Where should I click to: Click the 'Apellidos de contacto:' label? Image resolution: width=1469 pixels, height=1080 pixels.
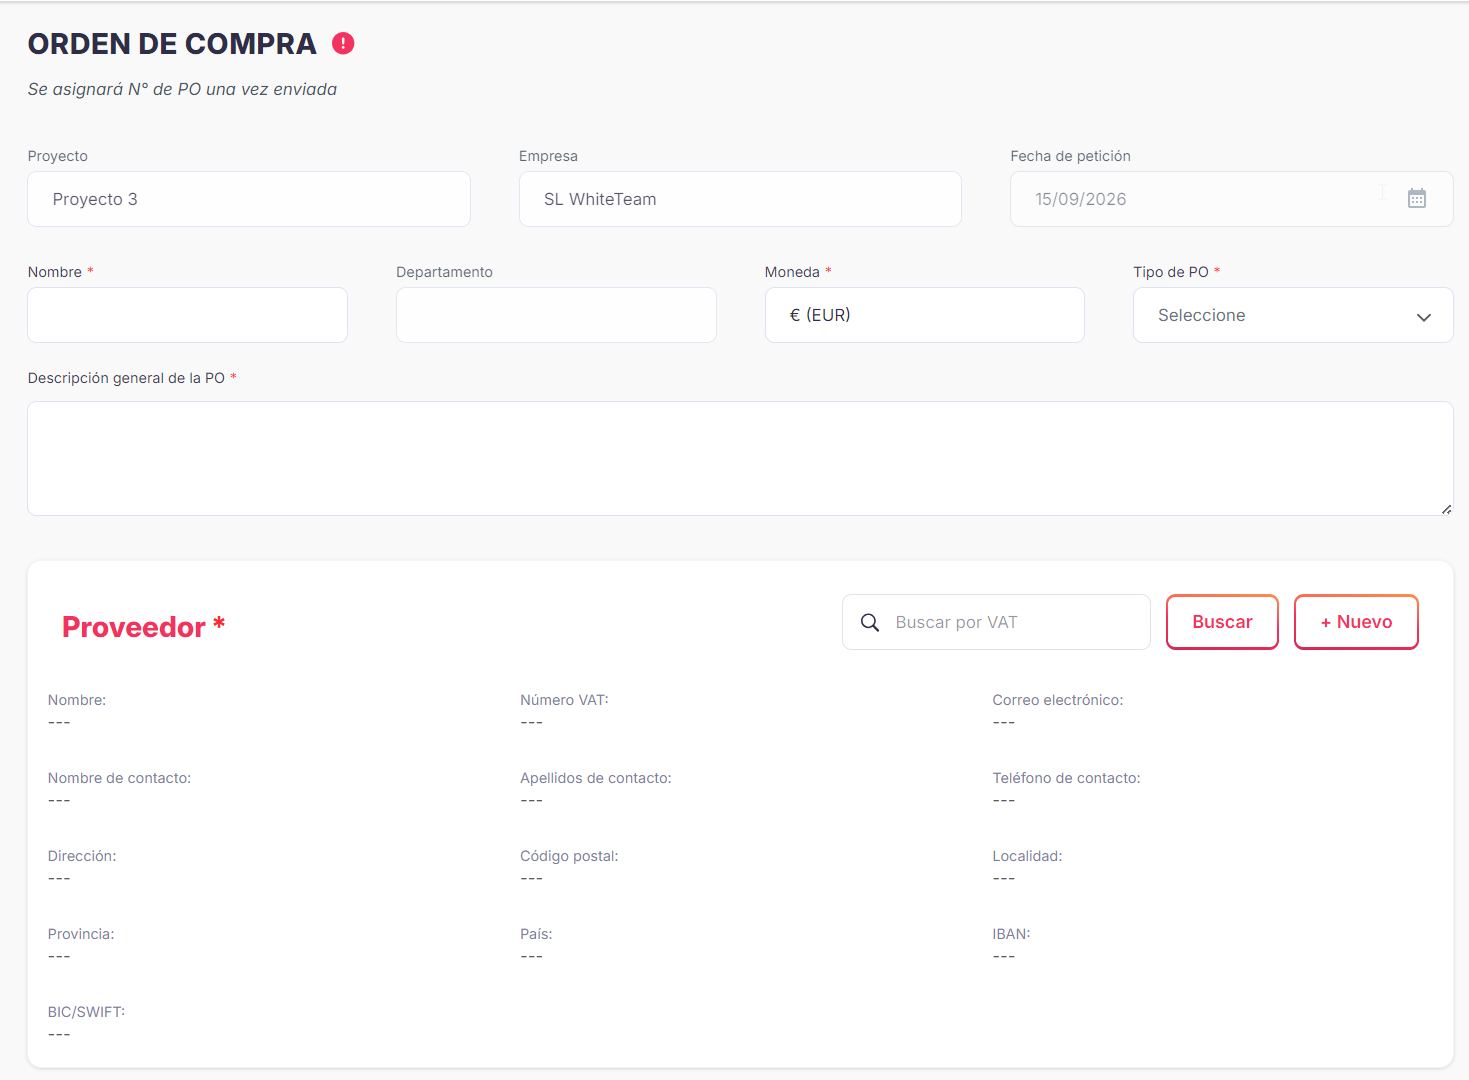pos(596,778)
